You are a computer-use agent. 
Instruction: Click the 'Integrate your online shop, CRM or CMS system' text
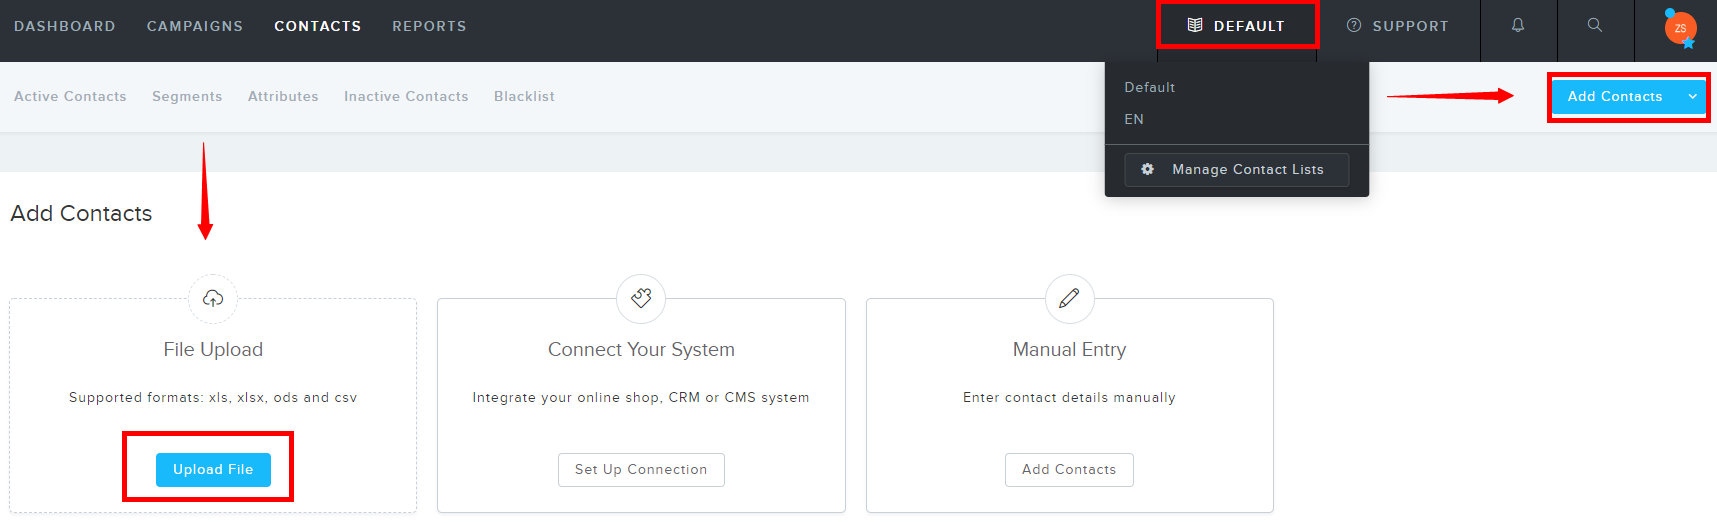pos(641,397)
